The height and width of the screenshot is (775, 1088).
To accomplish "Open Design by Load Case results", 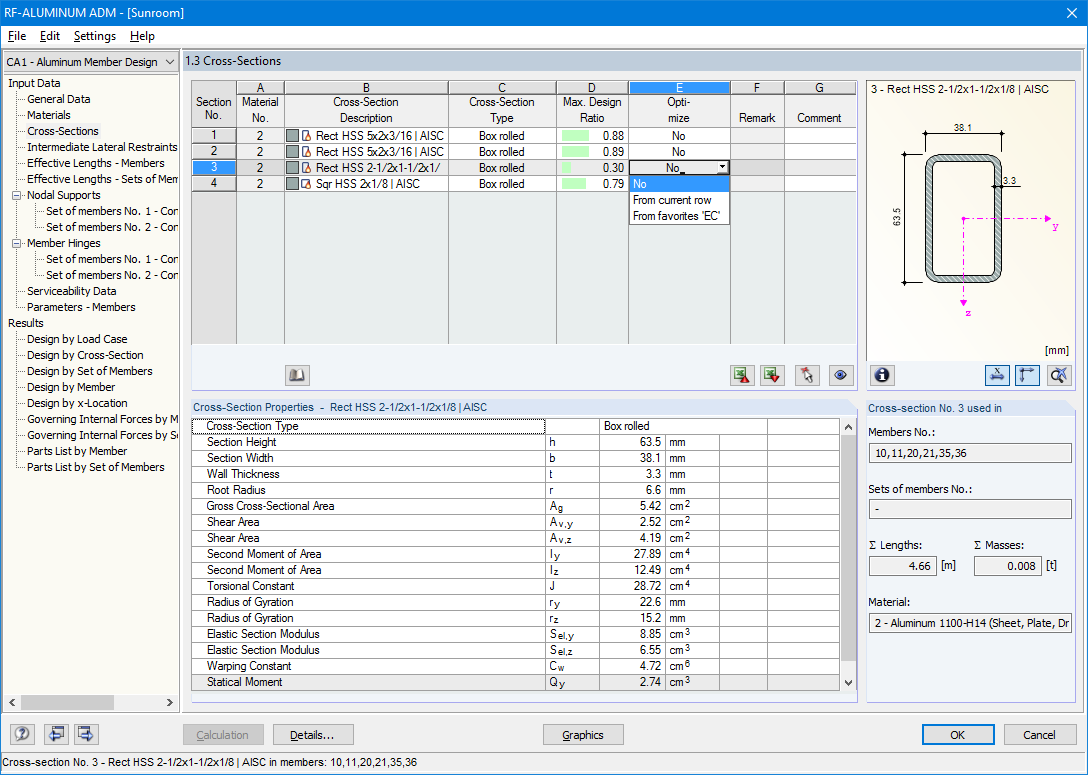I will [x=77, y=339].
